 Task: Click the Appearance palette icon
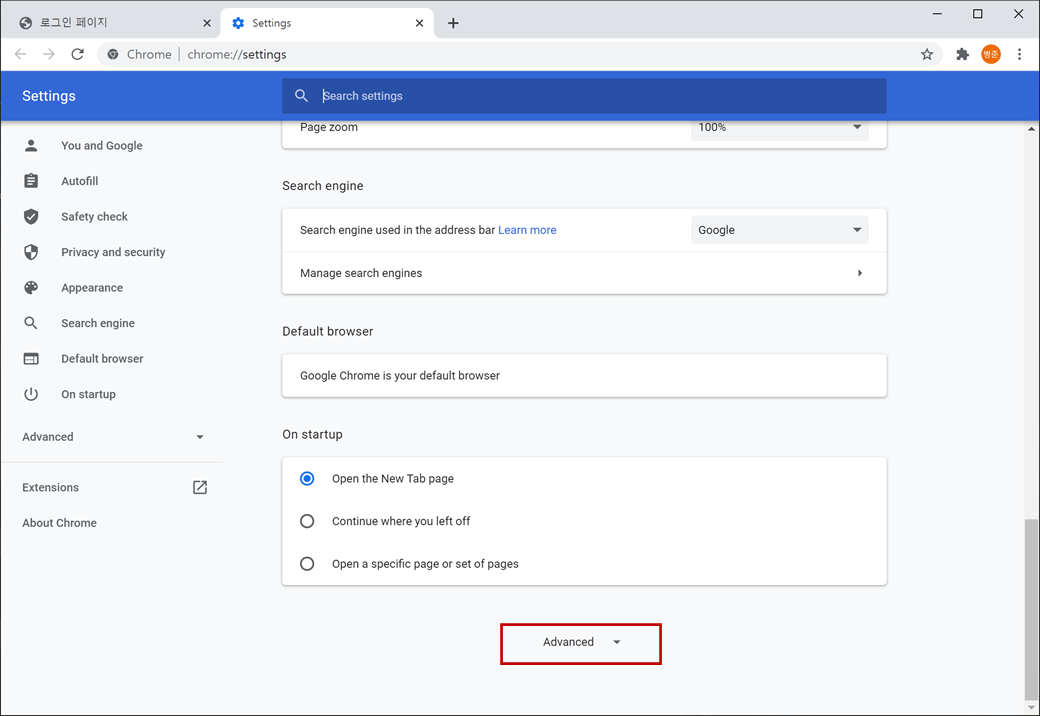[31, 288]
